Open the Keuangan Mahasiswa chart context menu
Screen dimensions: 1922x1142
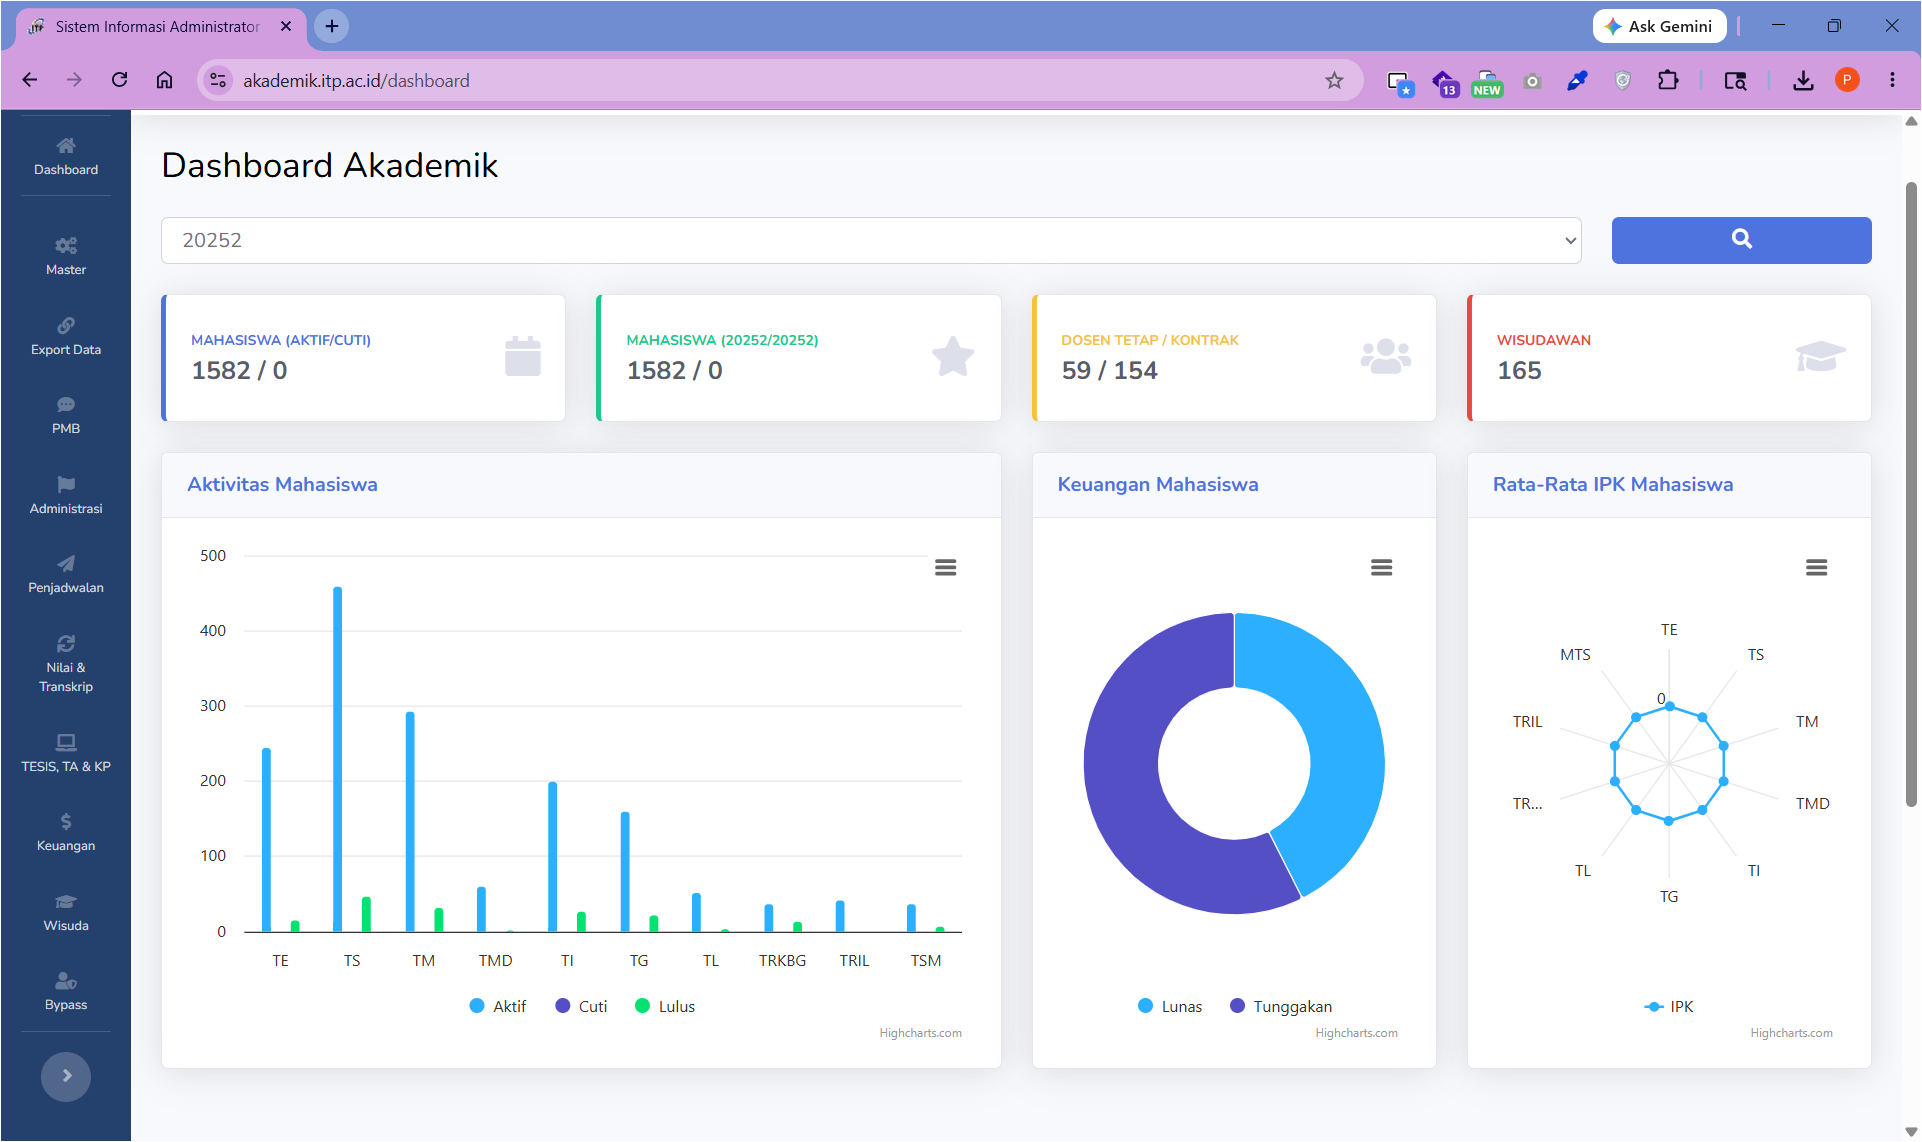(x=1381, y=567)
